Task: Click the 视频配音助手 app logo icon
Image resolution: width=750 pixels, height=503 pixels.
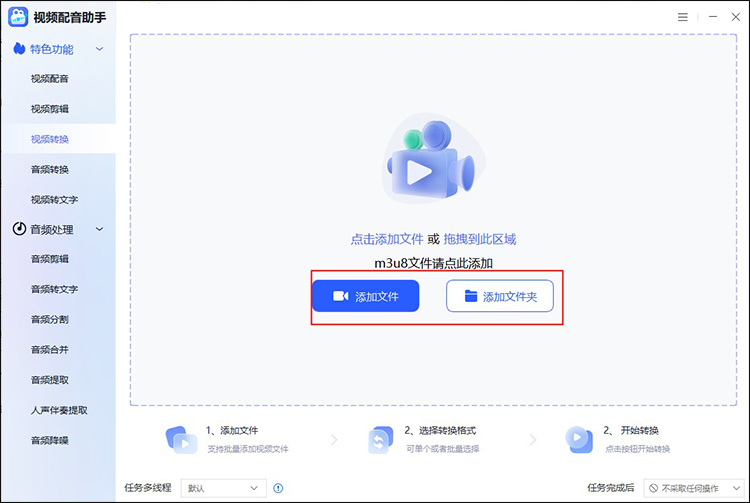Action: click(18, 17)
